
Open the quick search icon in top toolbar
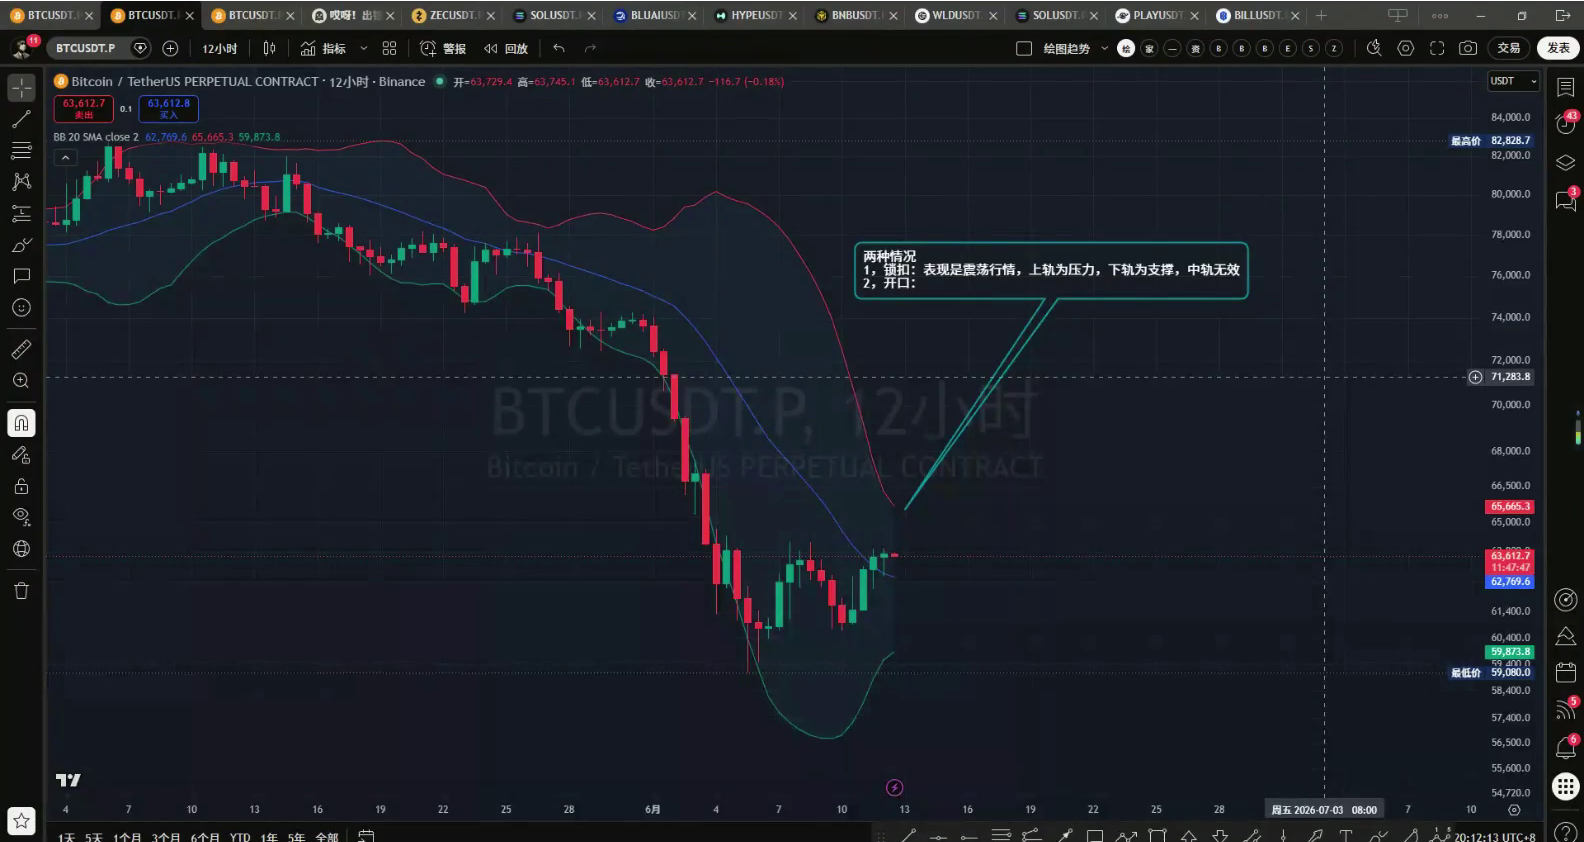pyautogui.click(x=1374, y=48)
